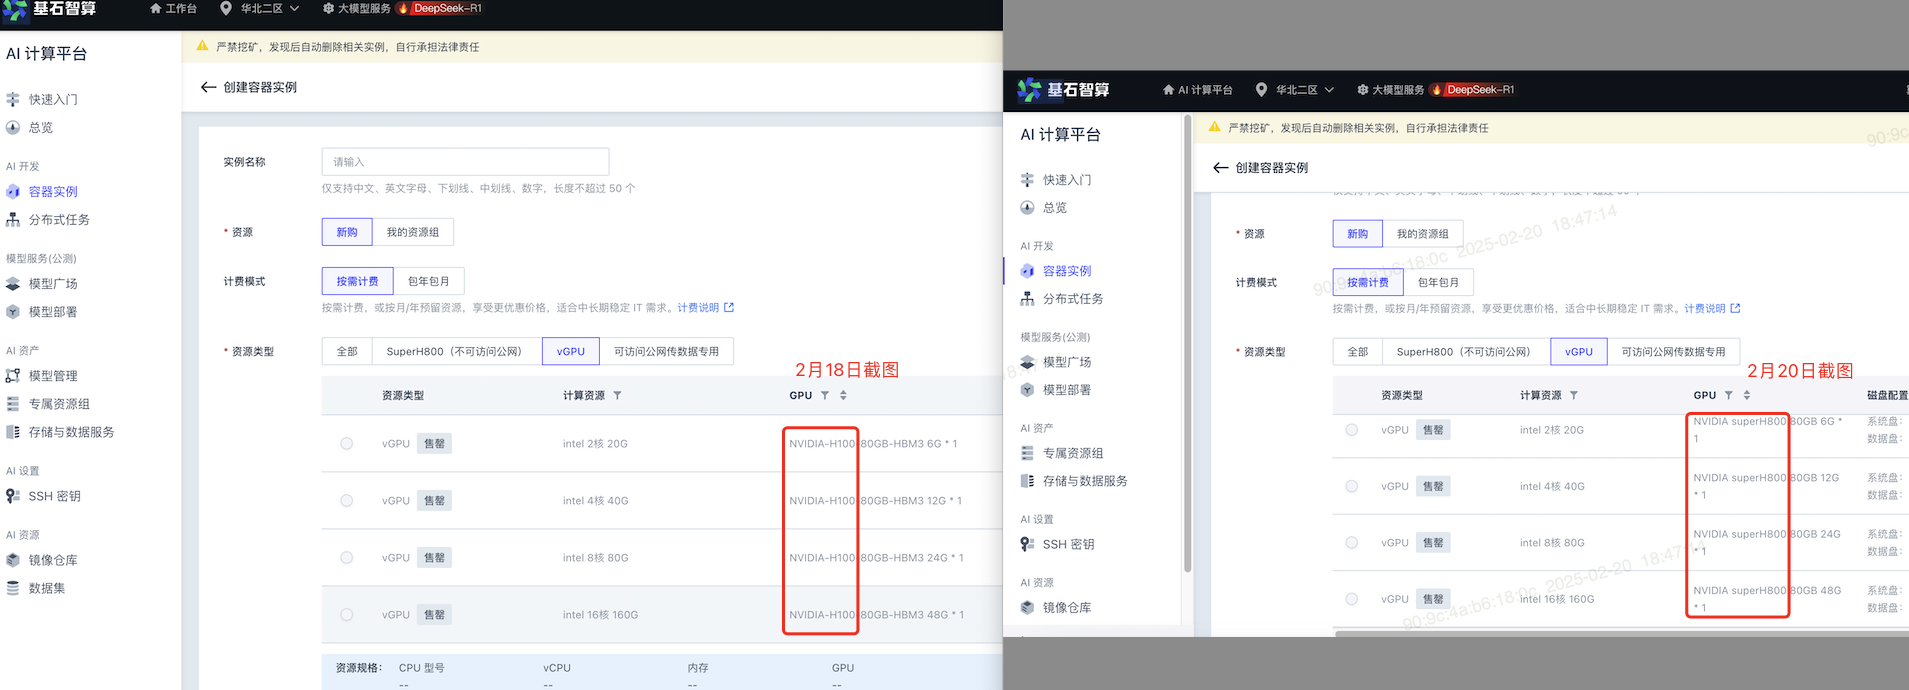Click 实例名称 input field in left screenshot
Viewport: 1909px width, 690px height.
(465, 162)
